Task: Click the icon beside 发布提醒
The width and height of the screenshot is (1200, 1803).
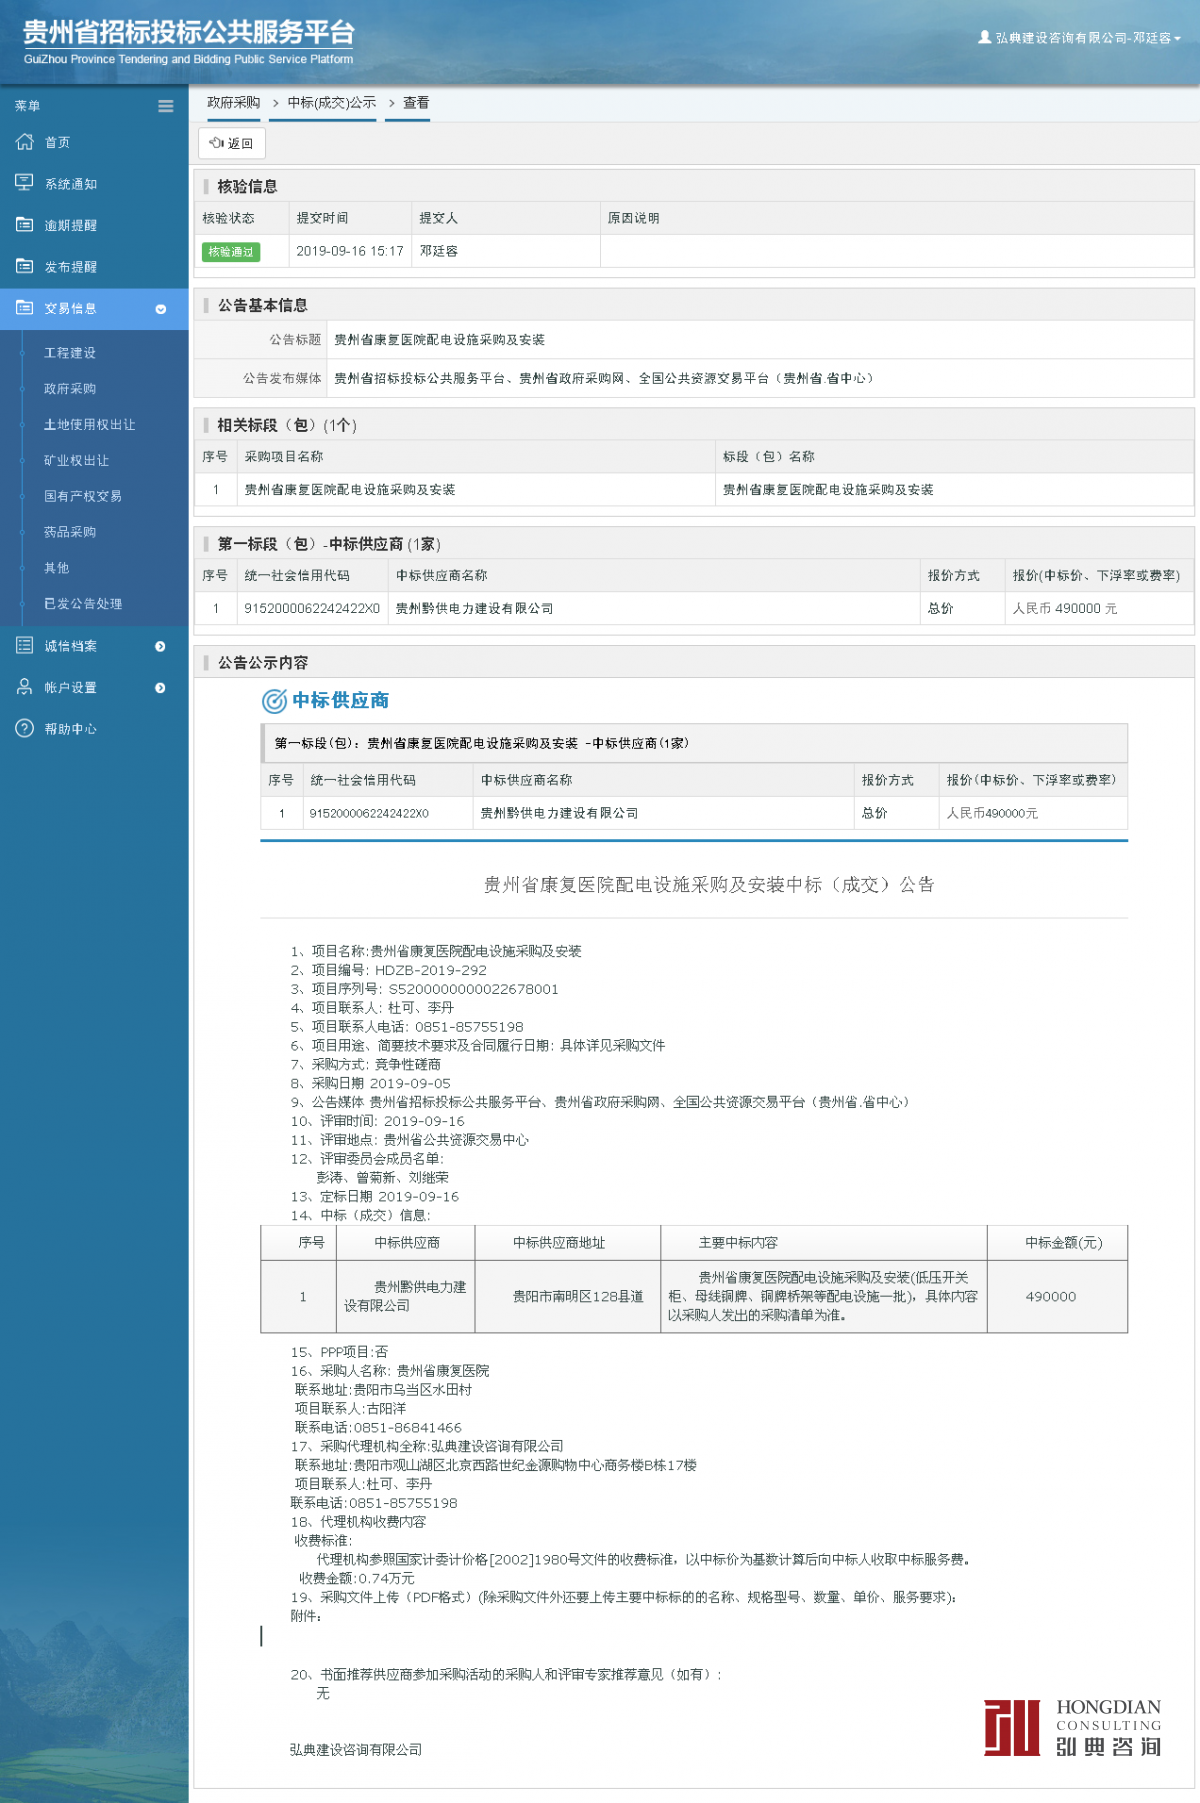Action: point(25,266)
